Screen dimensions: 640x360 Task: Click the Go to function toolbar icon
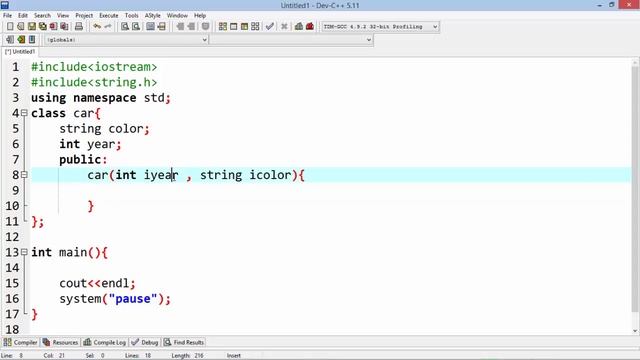pos(150,27)
